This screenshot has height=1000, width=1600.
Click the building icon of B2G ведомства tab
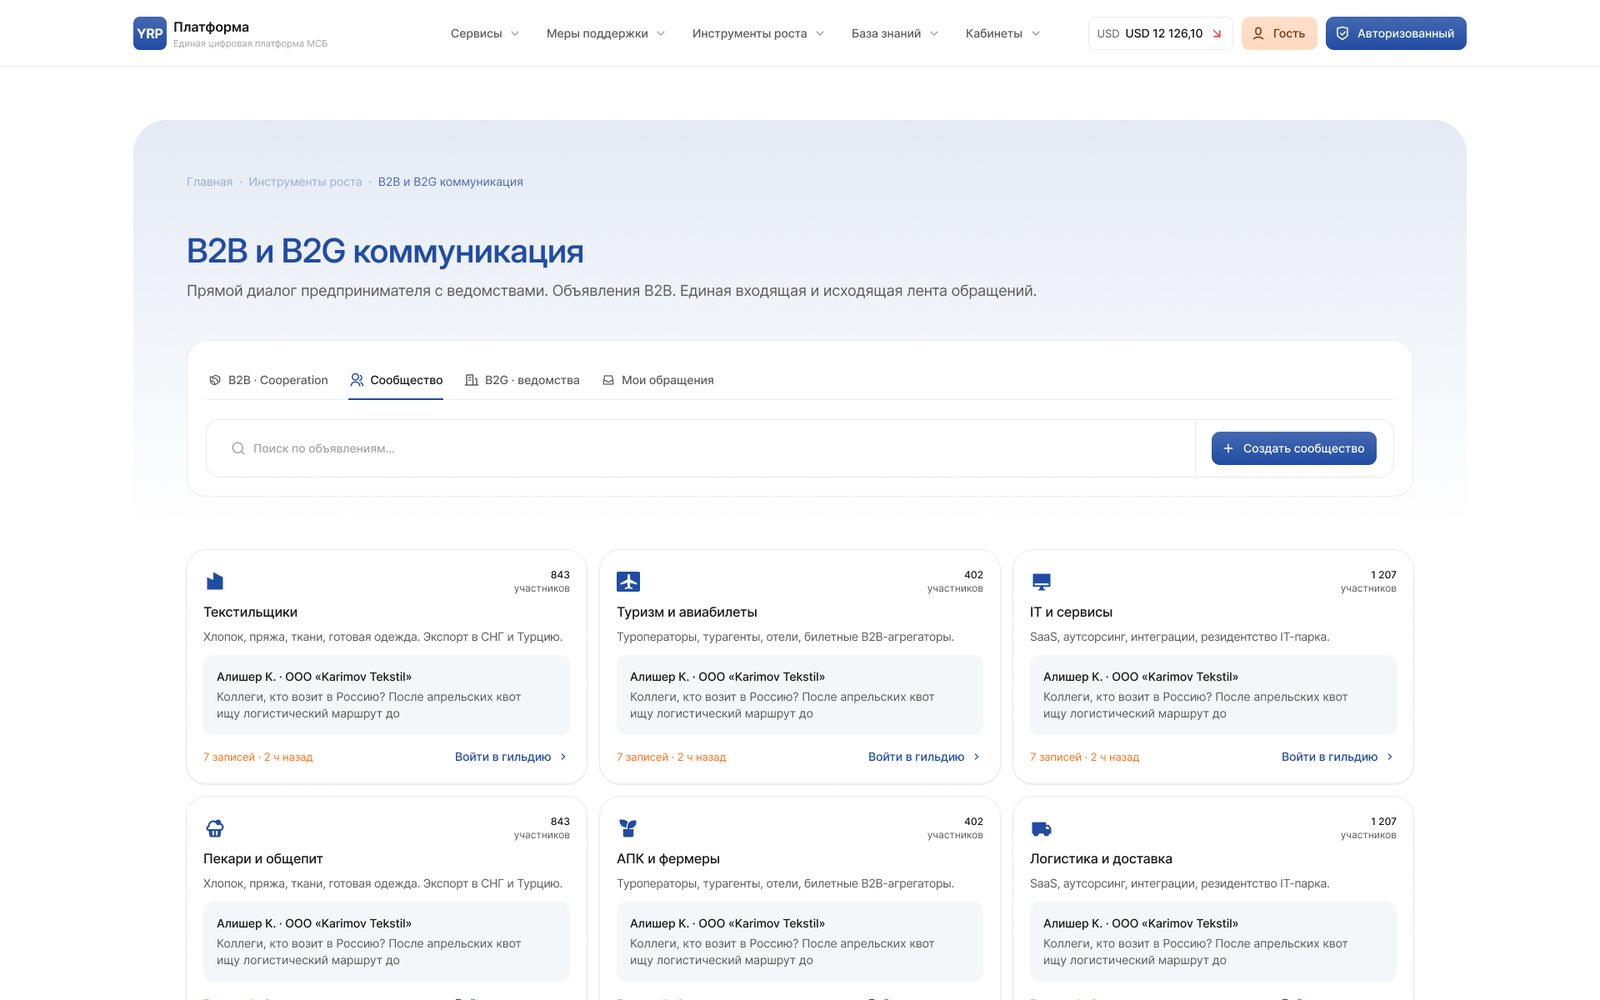click(471, 380)
